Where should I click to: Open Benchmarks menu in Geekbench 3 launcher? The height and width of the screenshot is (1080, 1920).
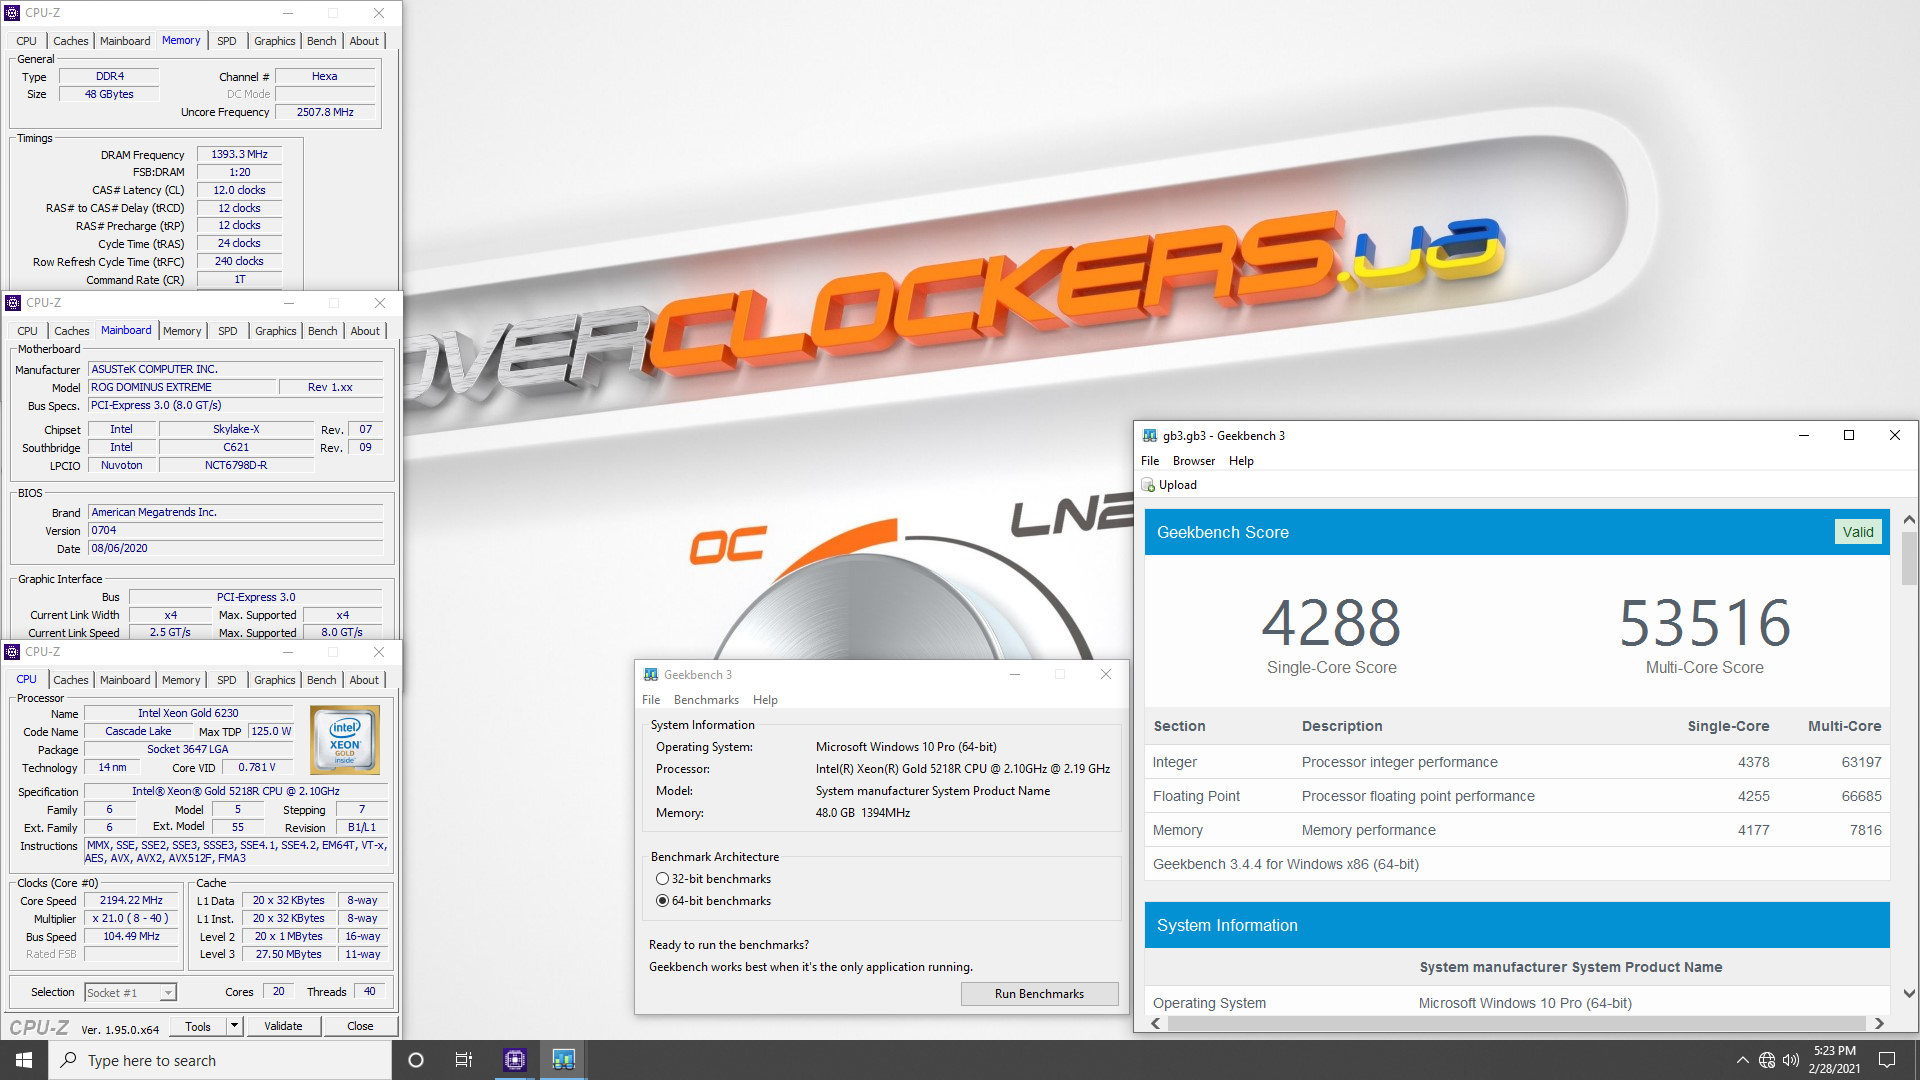coord(706,700)
